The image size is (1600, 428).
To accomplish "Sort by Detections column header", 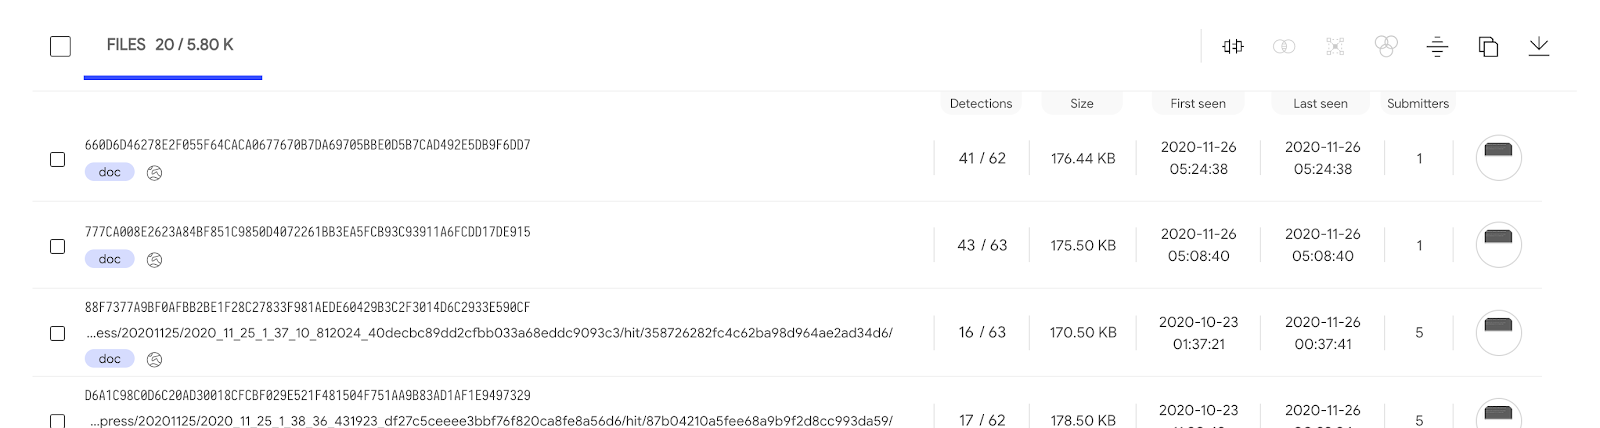I will (x=981, y=103).
